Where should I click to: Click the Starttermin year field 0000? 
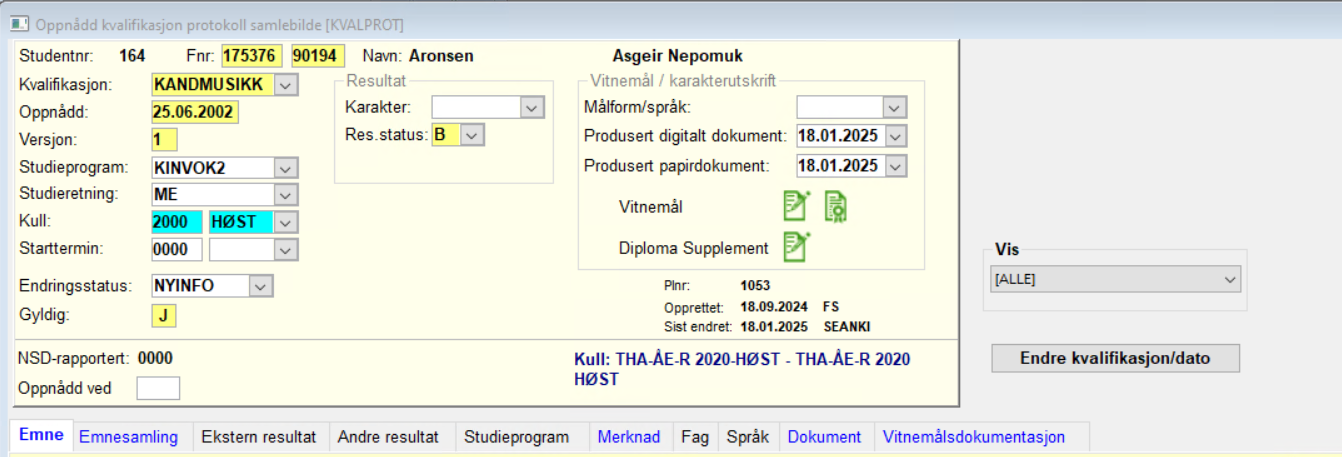click(x=177, y=248)
